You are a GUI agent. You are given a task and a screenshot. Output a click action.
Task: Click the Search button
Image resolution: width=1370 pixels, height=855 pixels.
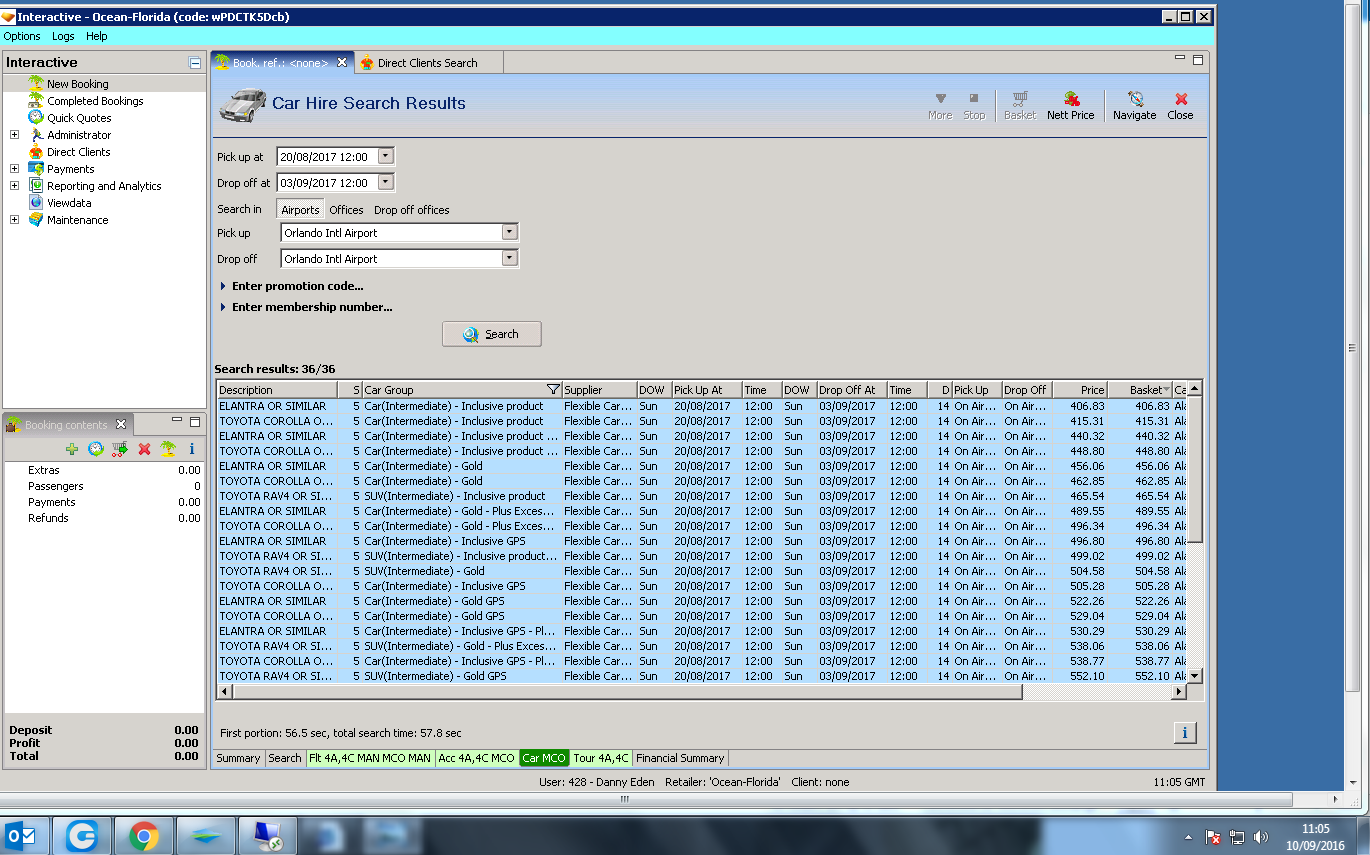[x=492, y=334]
